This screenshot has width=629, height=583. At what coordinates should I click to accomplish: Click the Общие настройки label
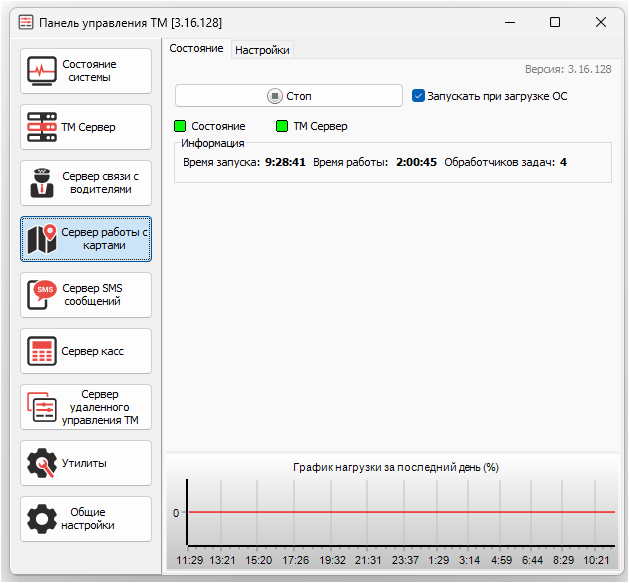point(88,518)
